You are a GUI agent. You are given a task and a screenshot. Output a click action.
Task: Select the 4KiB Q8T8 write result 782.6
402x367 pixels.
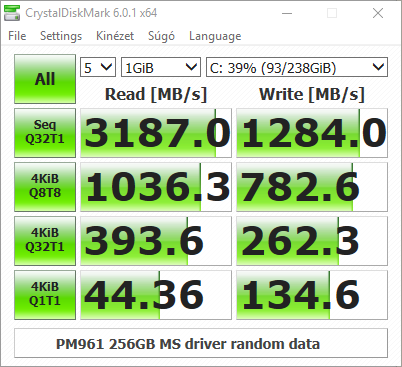[x=312, y=187]
